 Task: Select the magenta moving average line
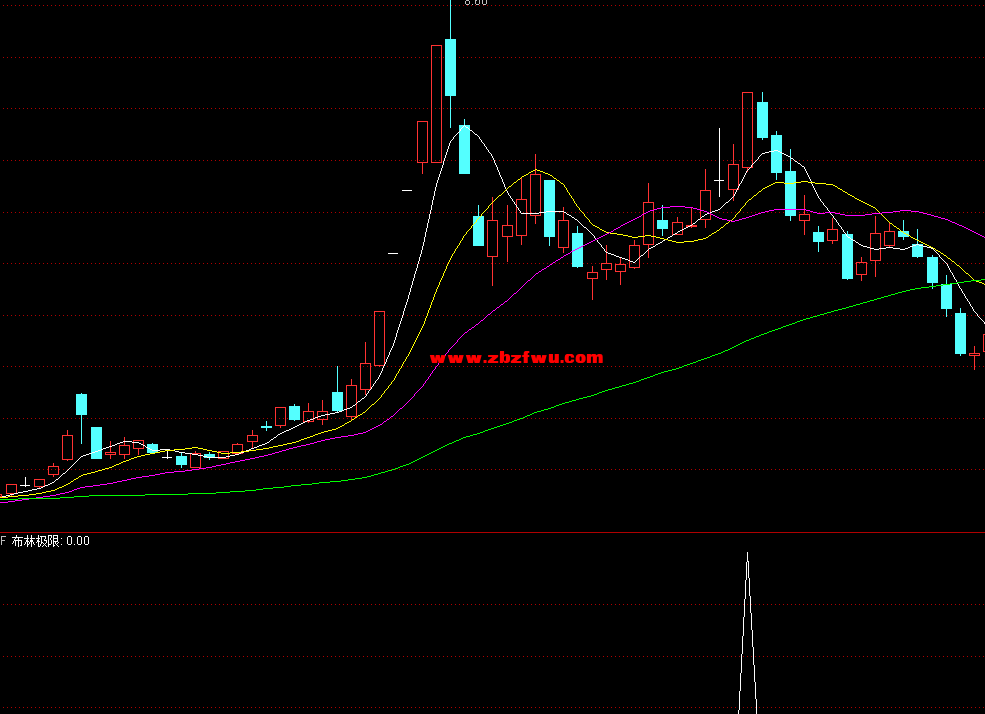point(500,300)
